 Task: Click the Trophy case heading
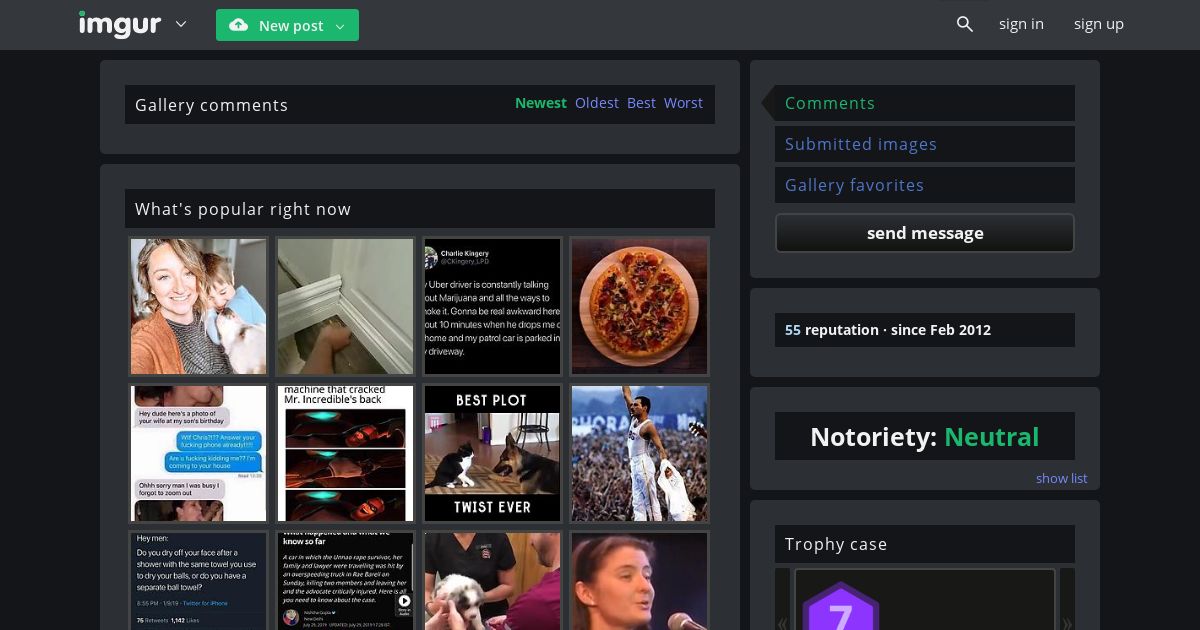836,544
